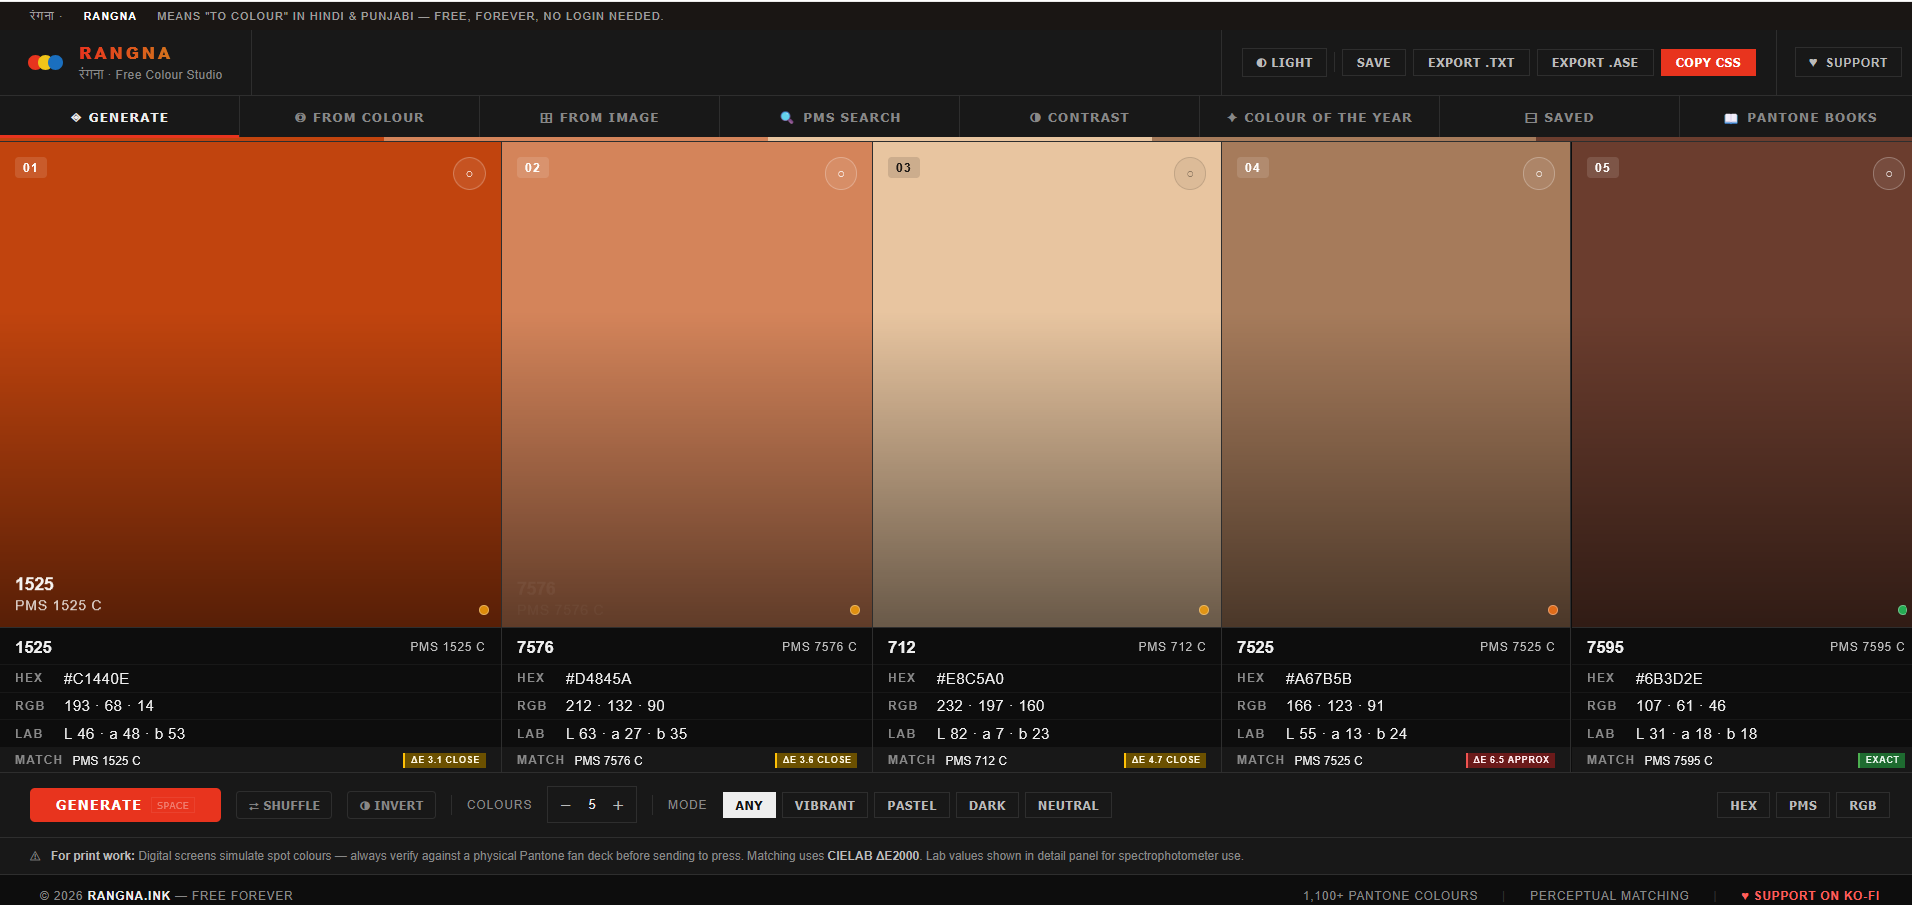Open the PMS Search tab
This screenshot has width=1912, height=905.
[840, 118]
